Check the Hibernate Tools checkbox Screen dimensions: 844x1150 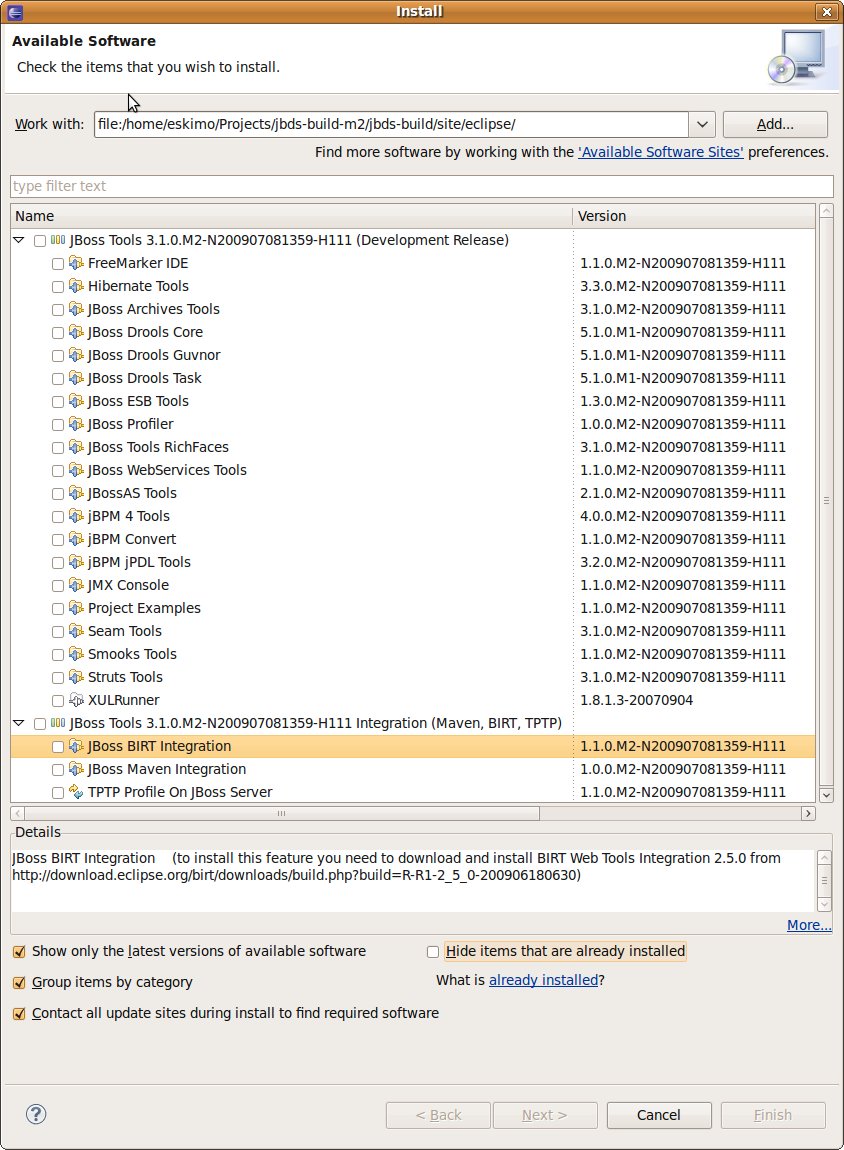coord(58,287)
